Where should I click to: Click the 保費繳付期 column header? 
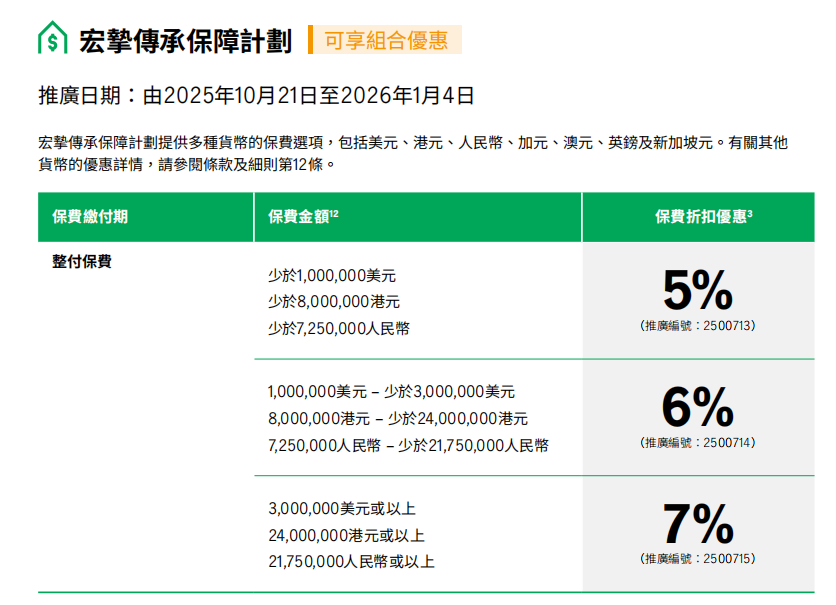click(90, 217)
